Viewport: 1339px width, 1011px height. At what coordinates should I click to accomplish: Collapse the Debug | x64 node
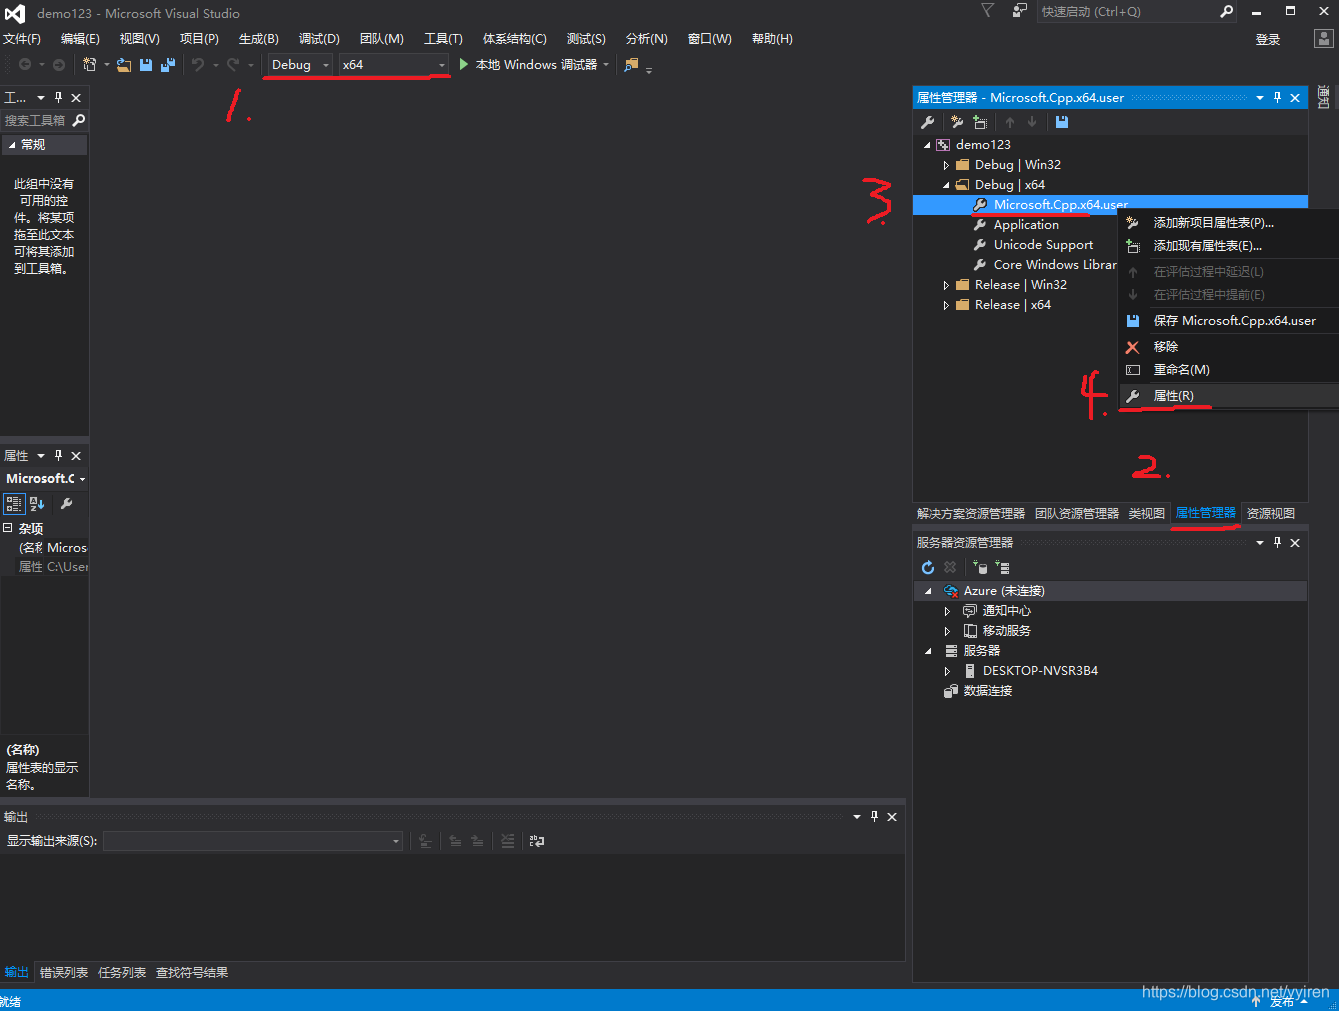pyautogui.click(x=946, y=185)
